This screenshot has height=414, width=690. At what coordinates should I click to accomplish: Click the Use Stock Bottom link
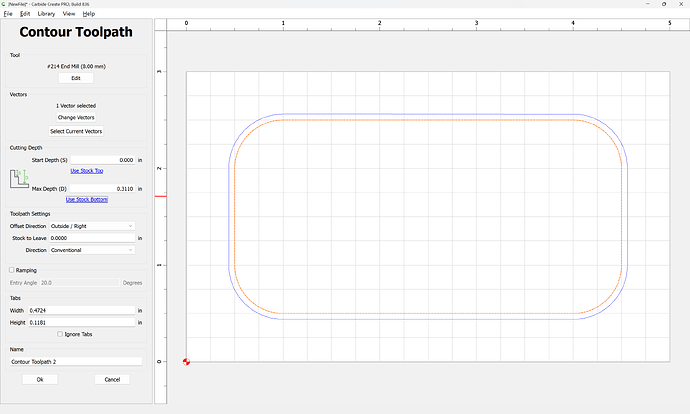pos(86,199)
